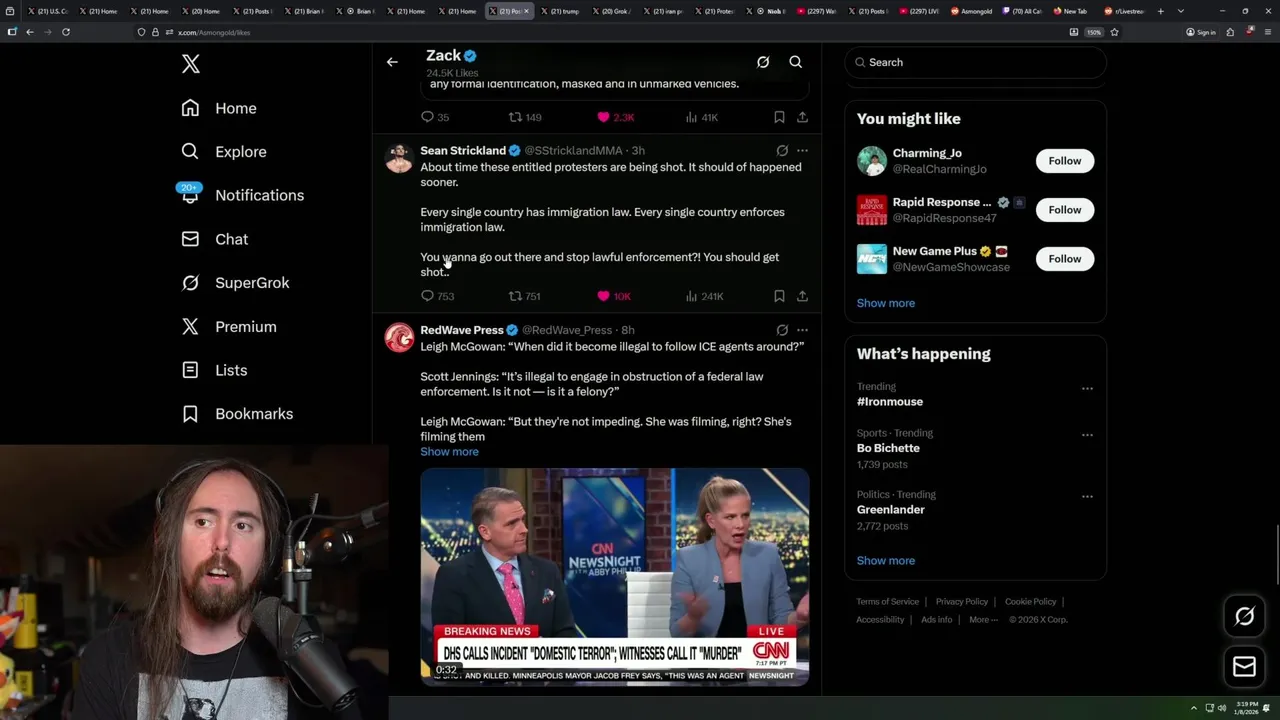Open more options for Greenlander trend

point(1087,497)
